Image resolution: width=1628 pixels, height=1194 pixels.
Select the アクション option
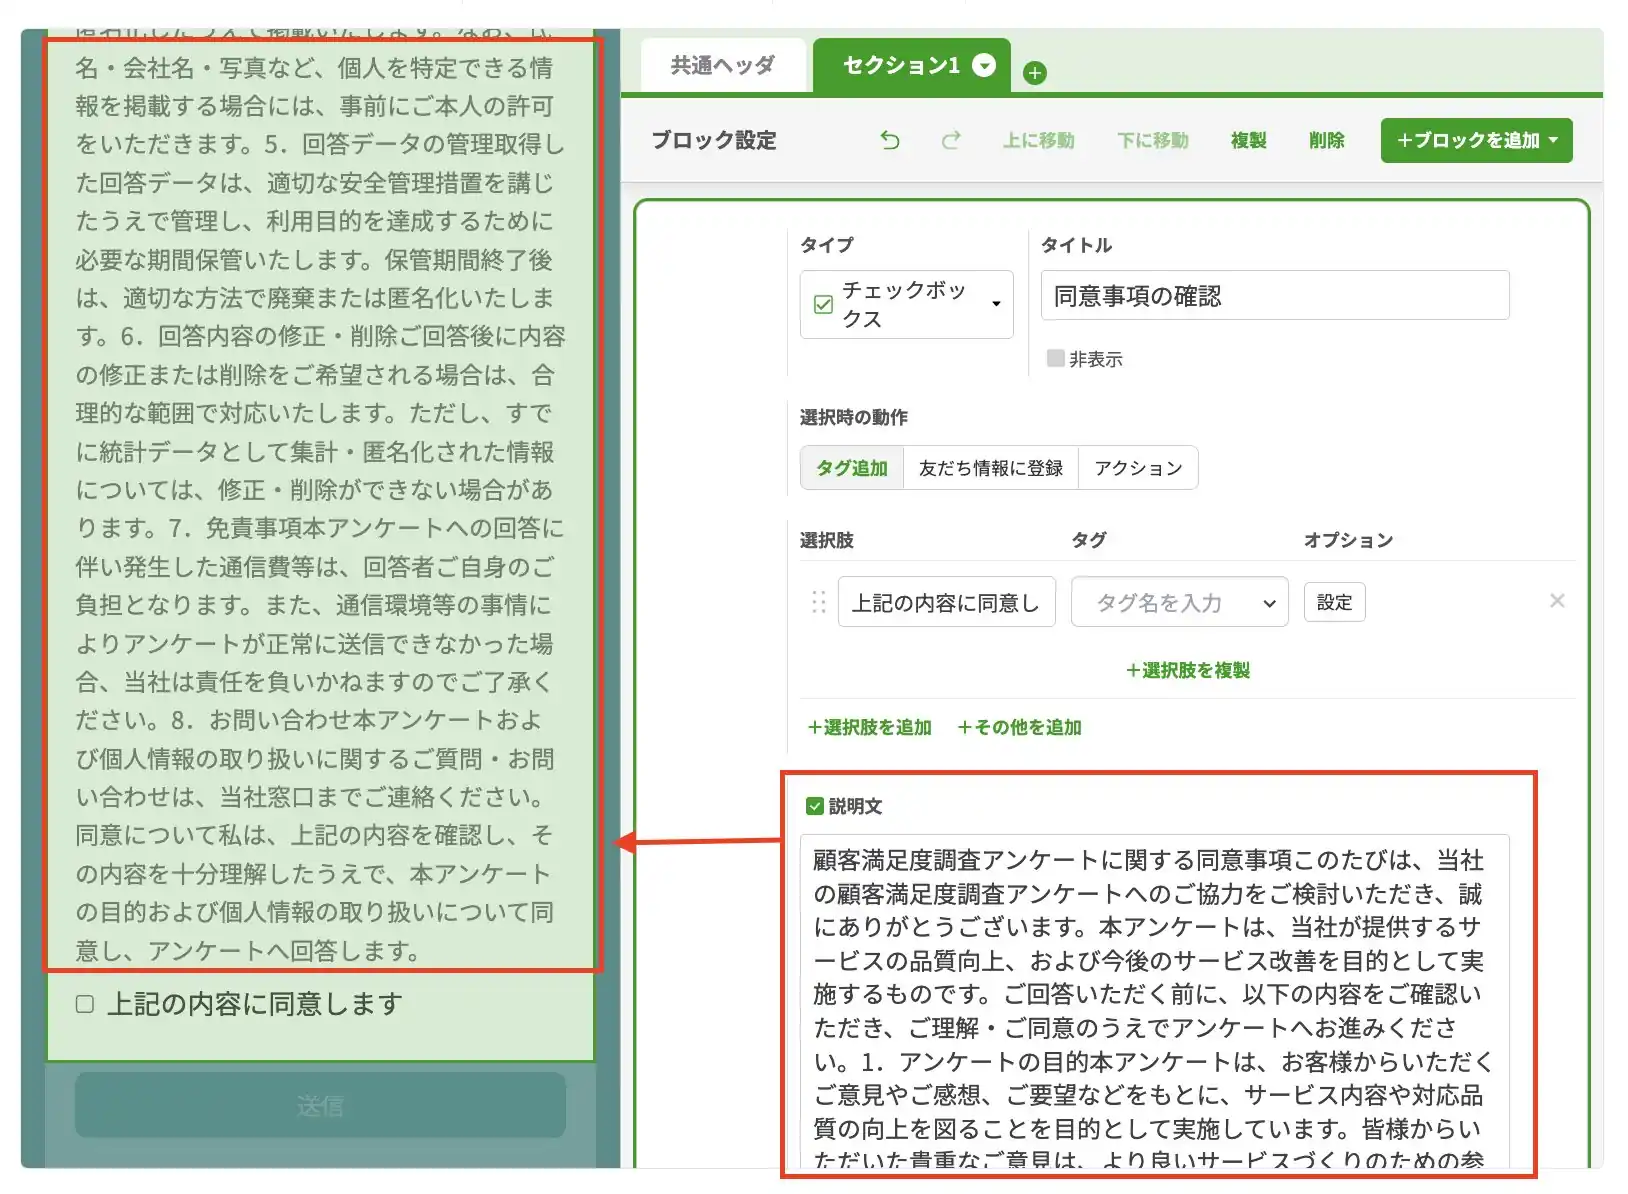[1138, 468]
